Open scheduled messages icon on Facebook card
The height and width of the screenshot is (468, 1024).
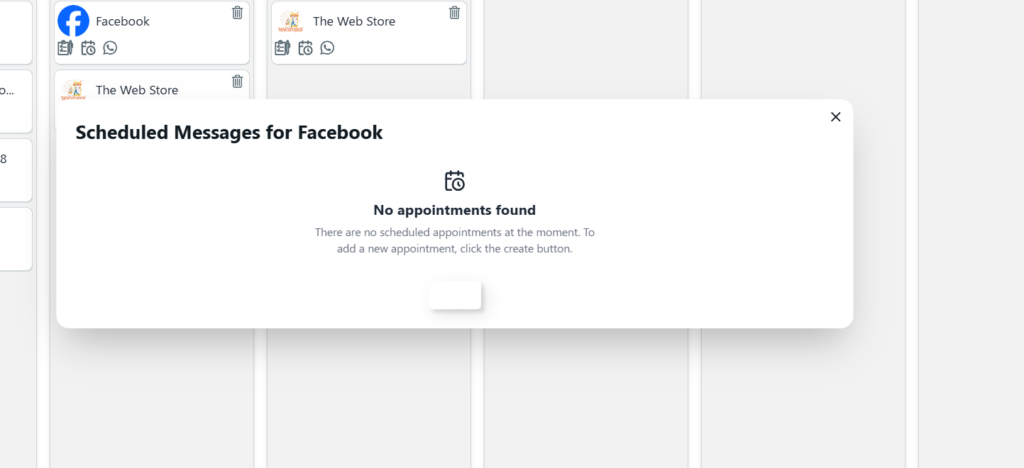(88, 48)
